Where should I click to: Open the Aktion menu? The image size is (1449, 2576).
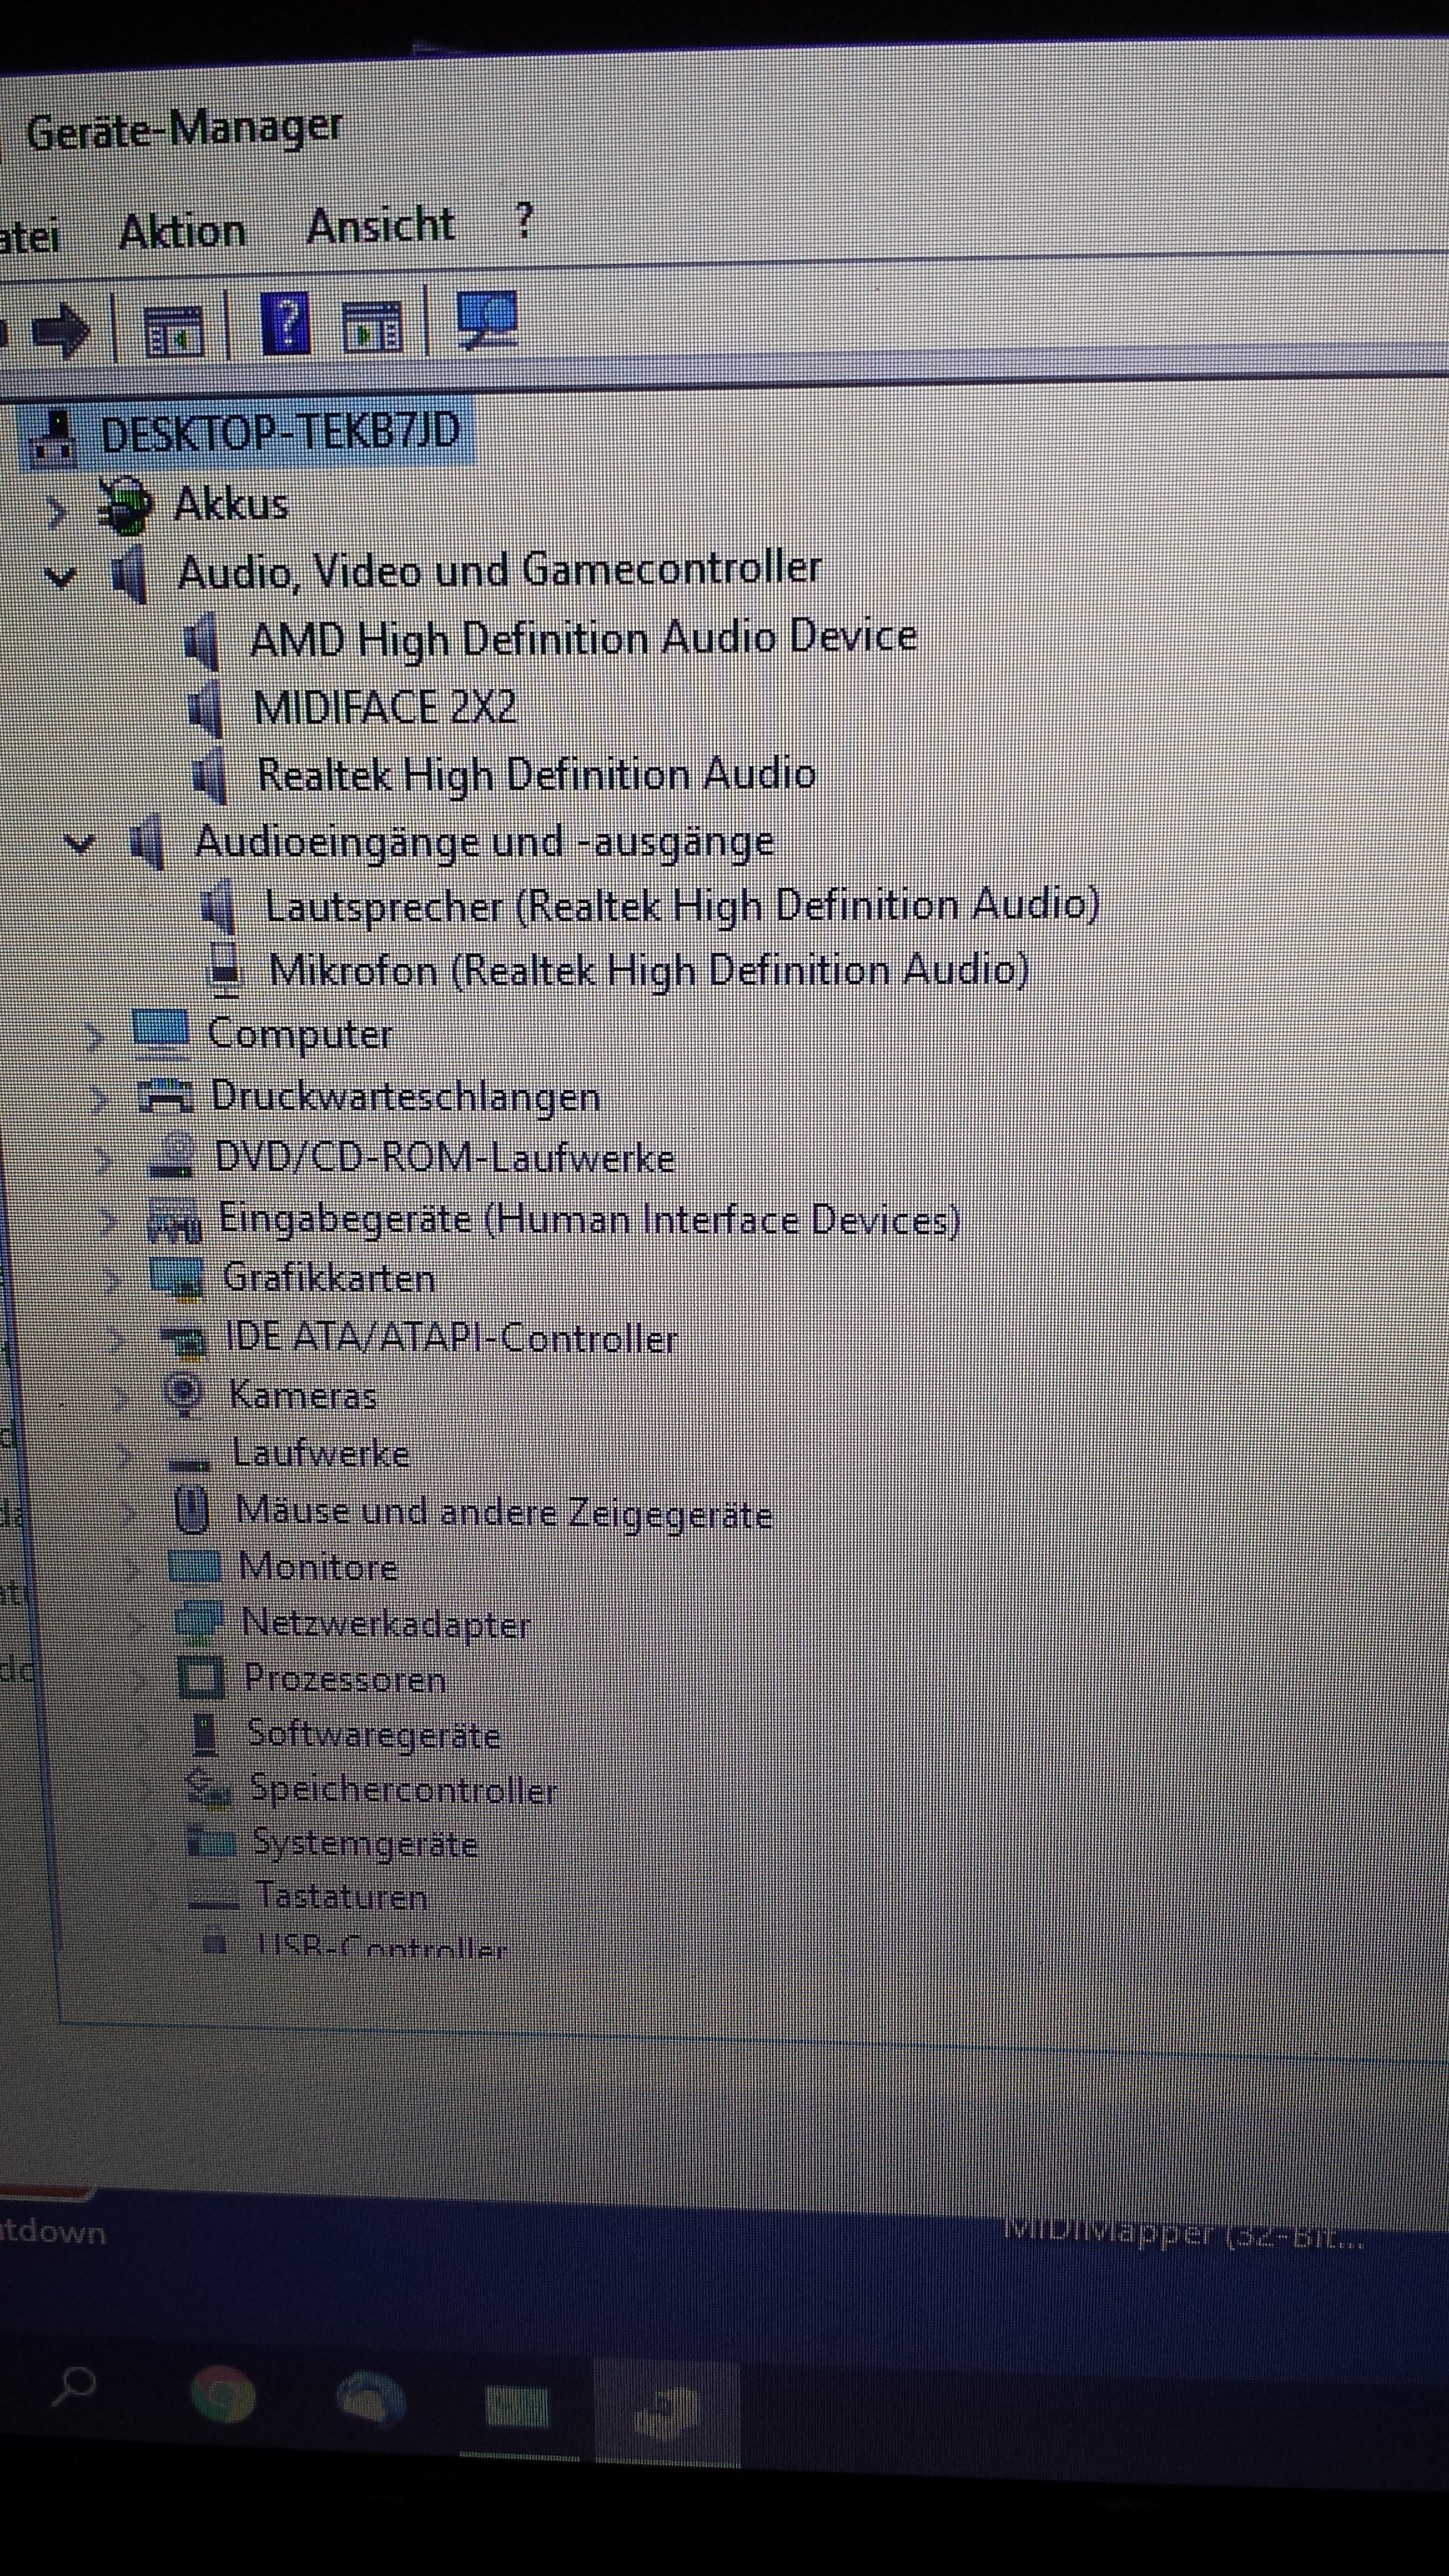point(182,232)
